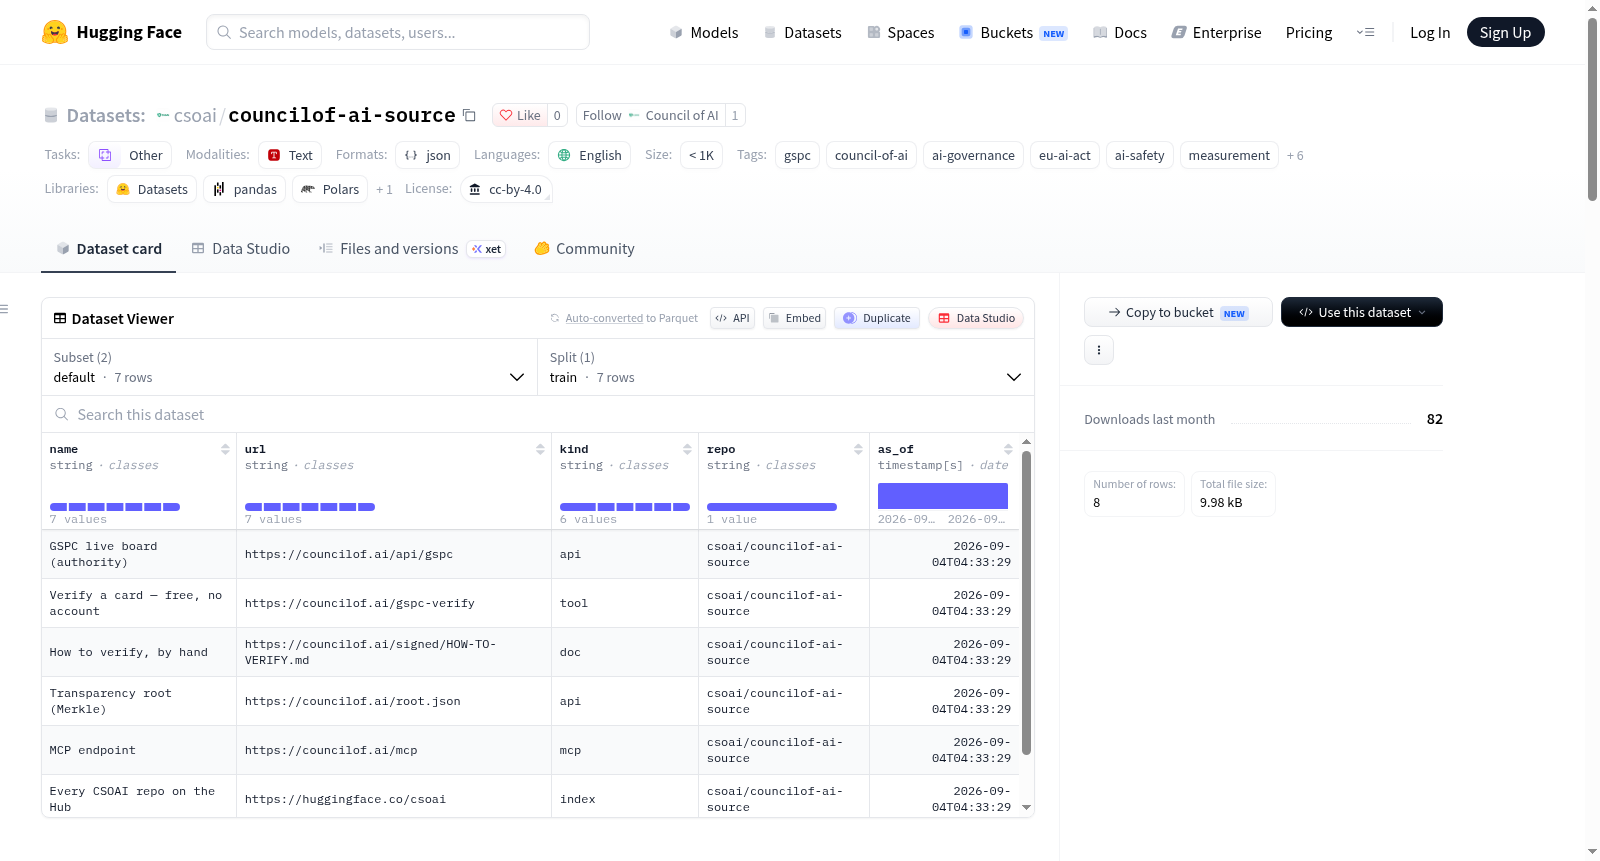Open Data Studio from viewer header
The width and height of the screenshot is (1600, 861).
point(976,318)
